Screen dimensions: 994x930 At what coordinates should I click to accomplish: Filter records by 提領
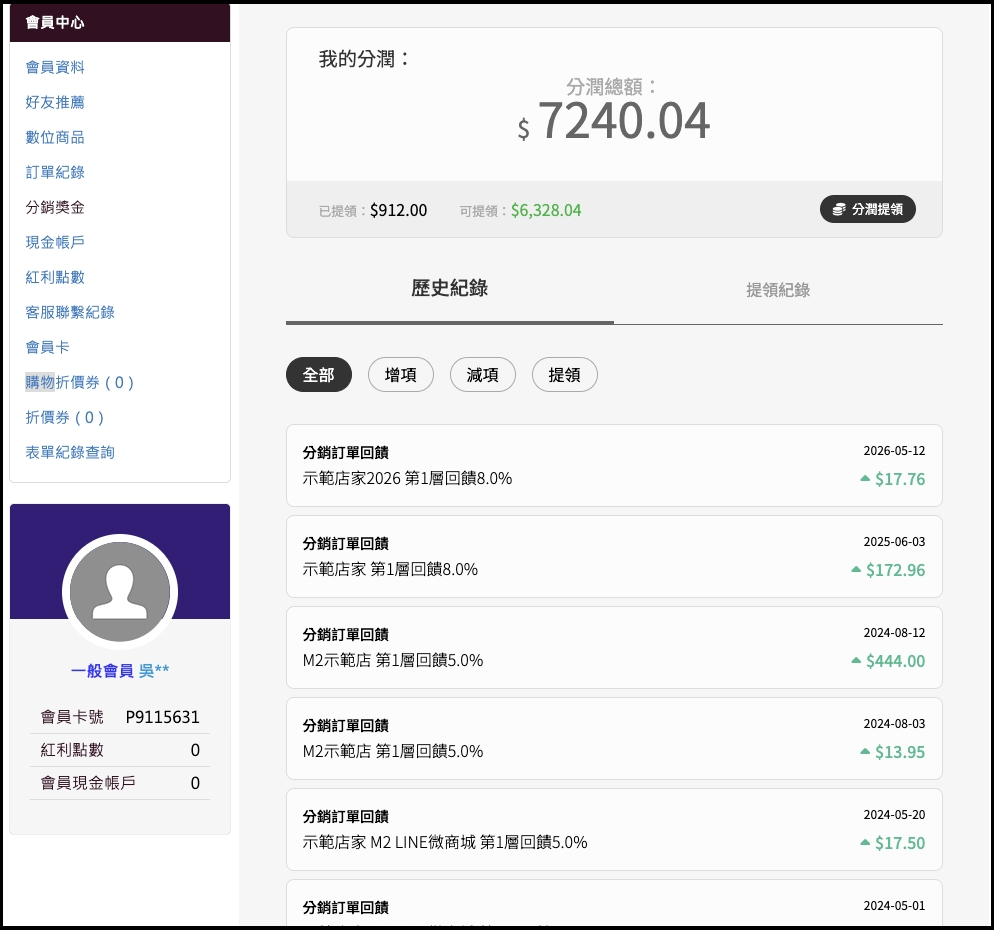point(564,375)
